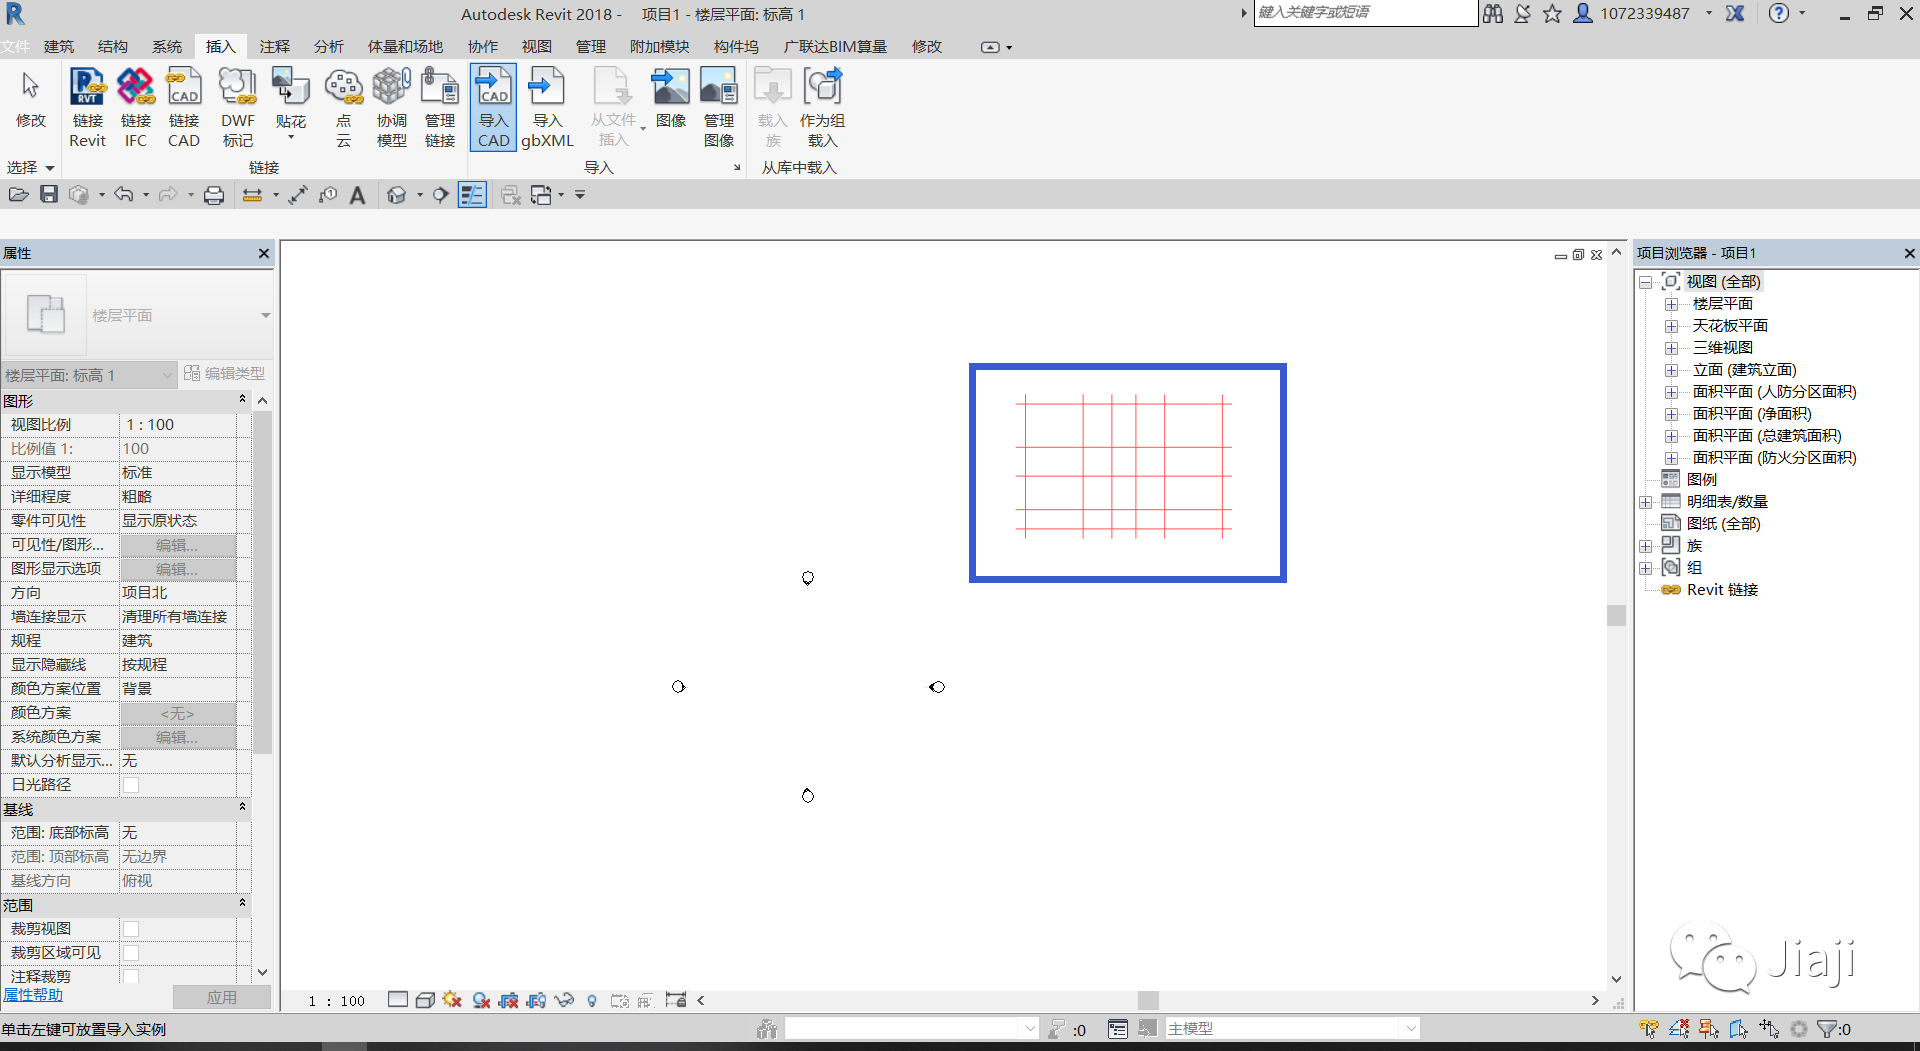Open the 管理 ribbon tab

tap(591, 47)
